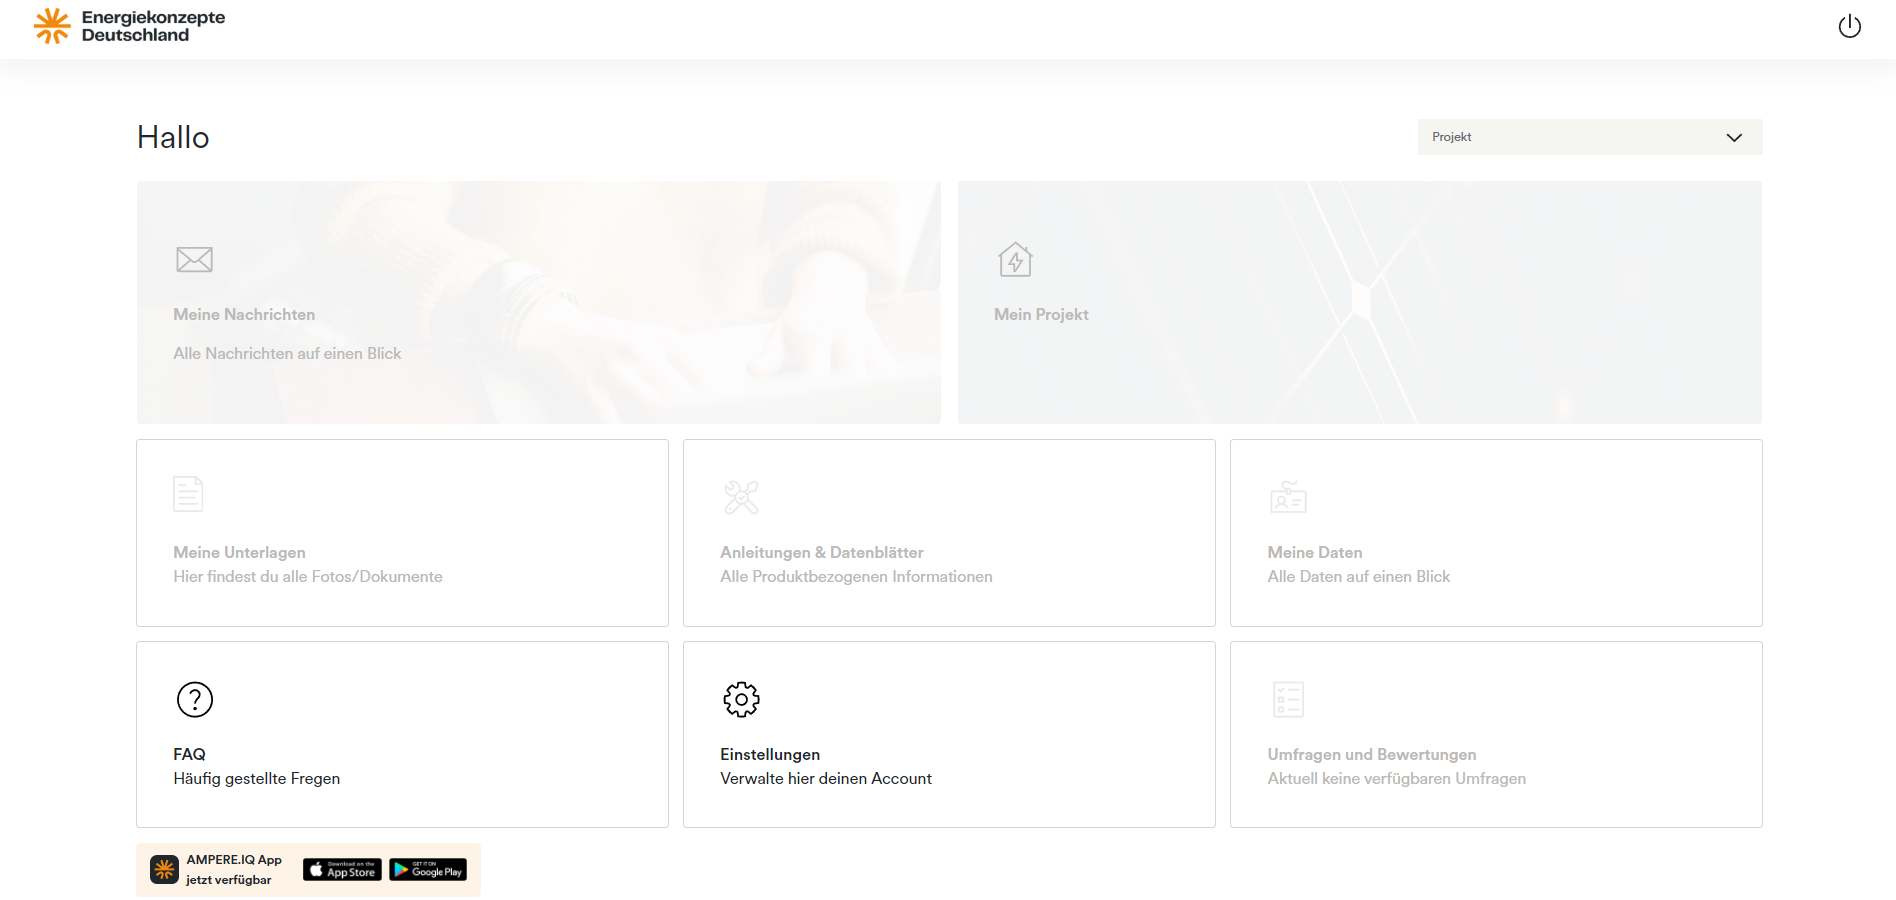The width and height of the screenshot is (1896, 900).
Task: Open the App Store download badge
Action: point(342,870)
